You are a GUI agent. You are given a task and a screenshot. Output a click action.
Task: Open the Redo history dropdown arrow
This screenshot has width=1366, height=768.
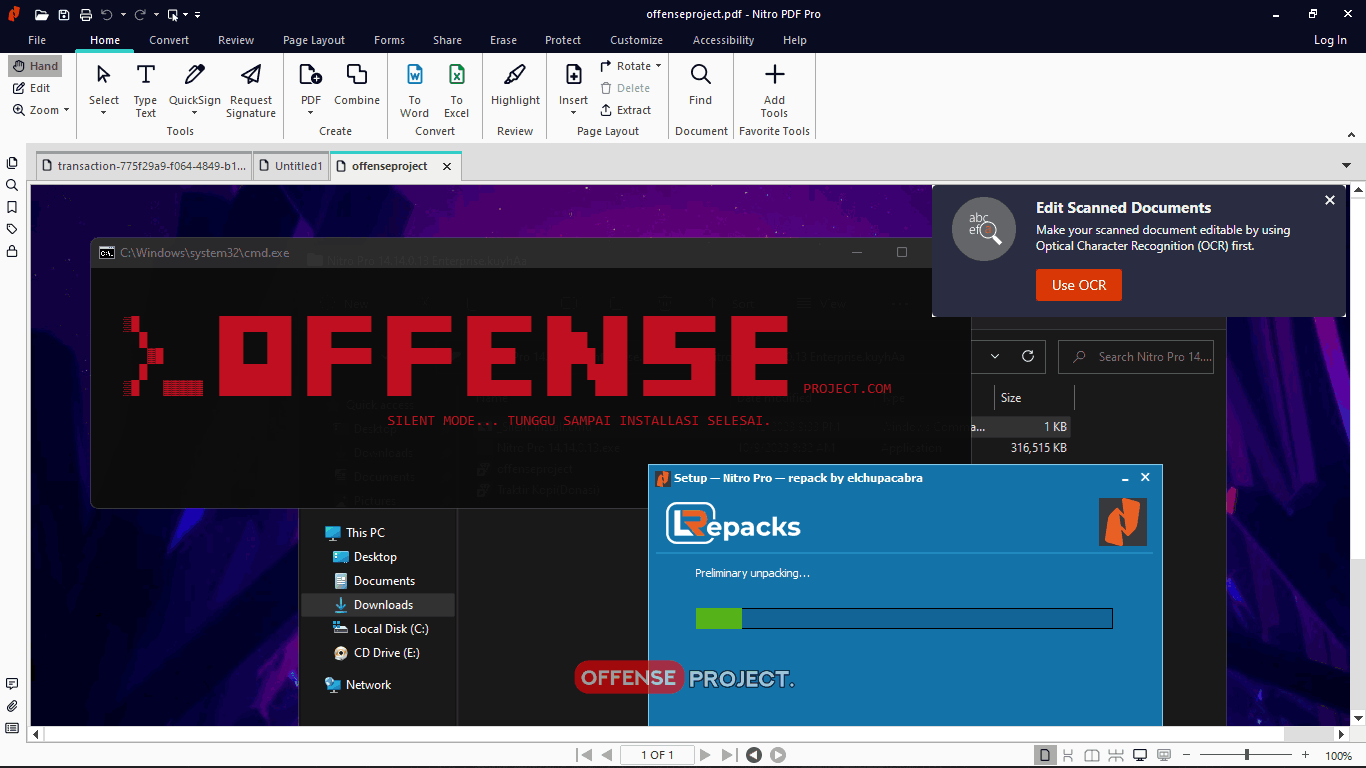click(x=157, y=15)
